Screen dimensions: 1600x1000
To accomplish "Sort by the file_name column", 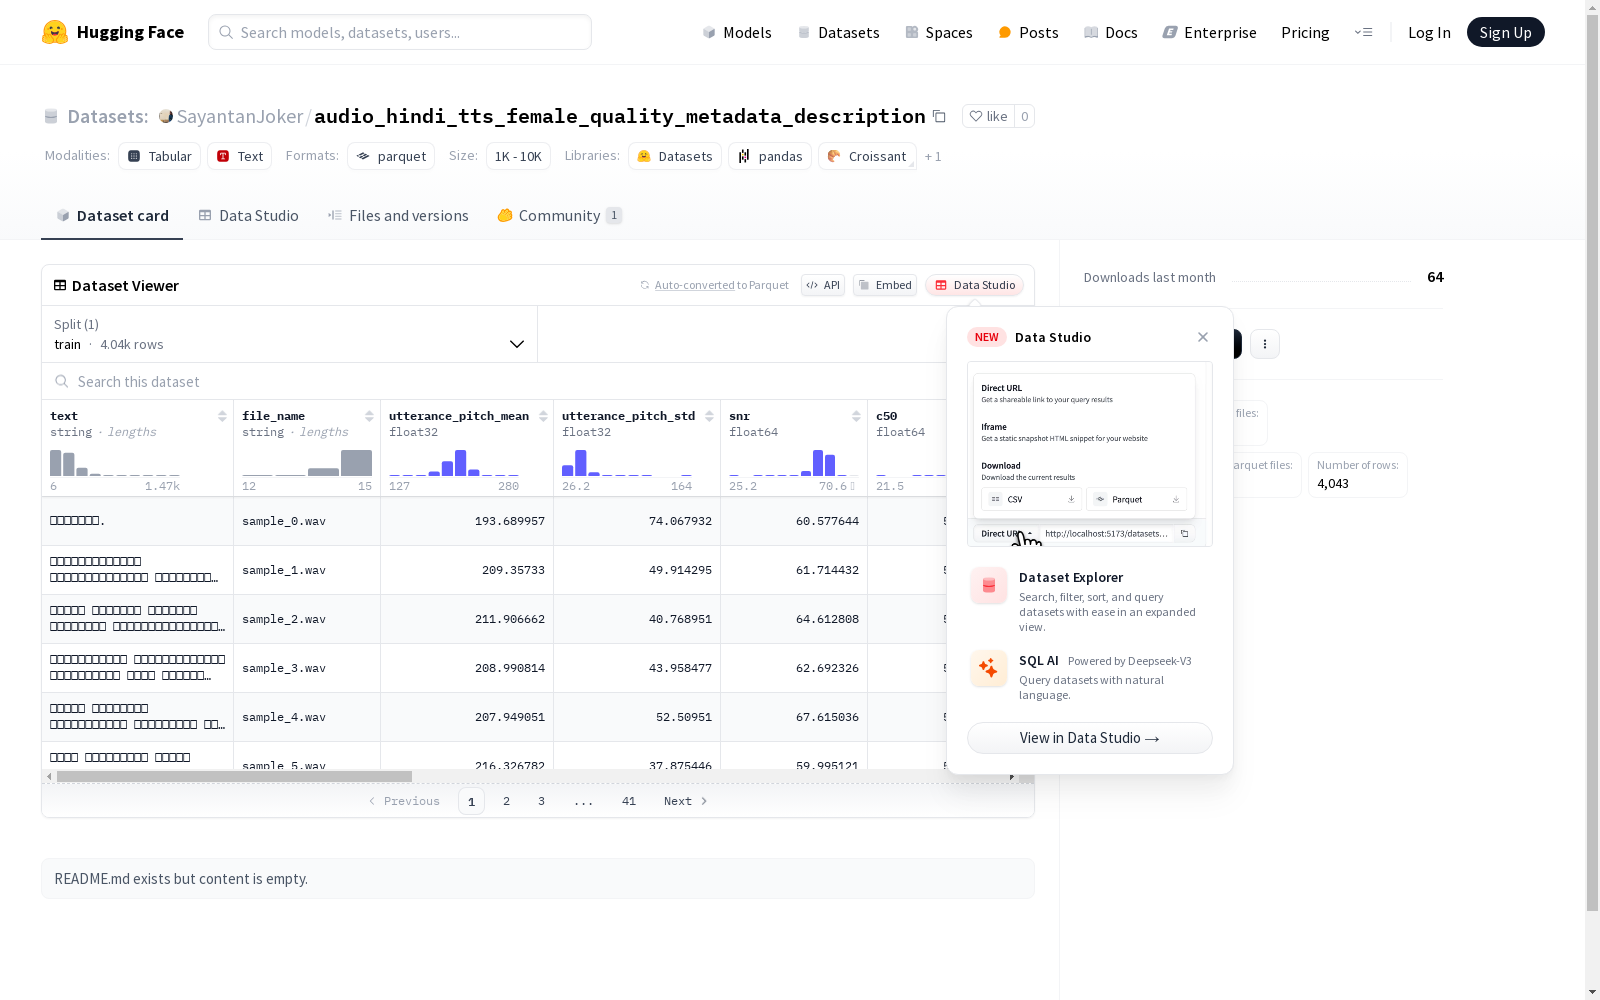I will (369, 416).
